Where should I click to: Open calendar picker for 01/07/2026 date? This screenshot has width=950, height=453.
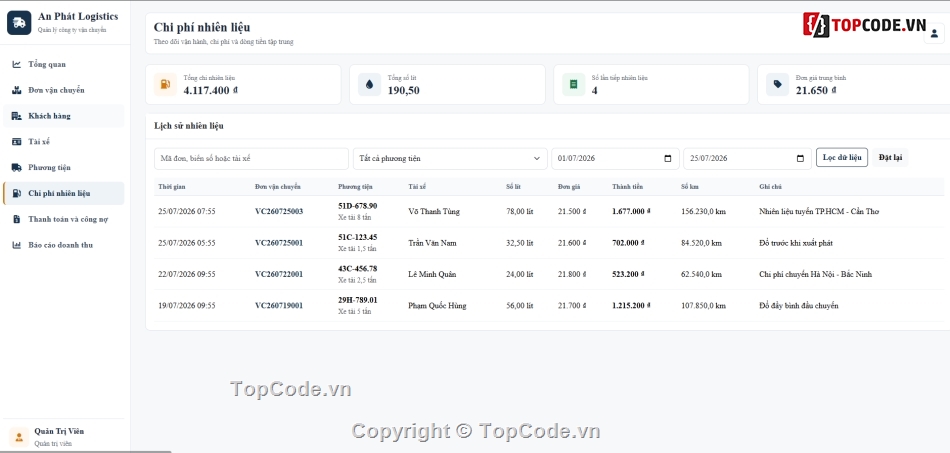click(668, 159)
